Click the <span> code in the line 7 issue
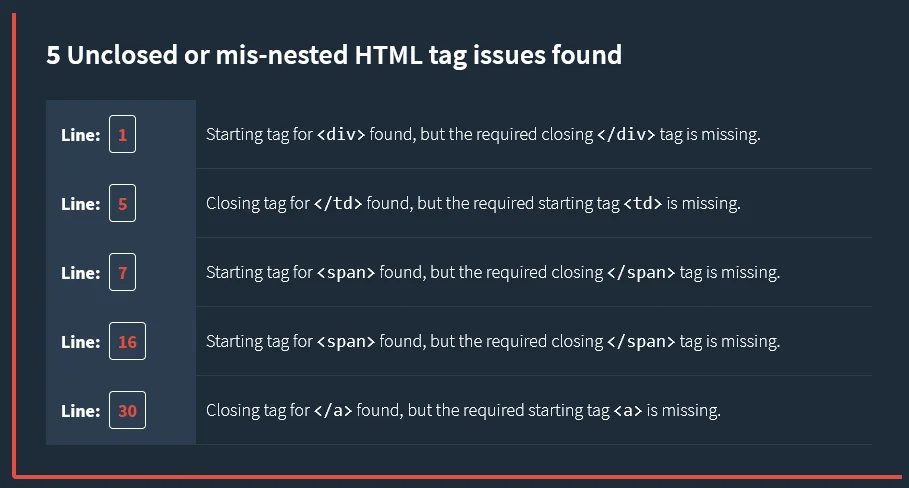 pyautogui.click(x=346, y=273)
